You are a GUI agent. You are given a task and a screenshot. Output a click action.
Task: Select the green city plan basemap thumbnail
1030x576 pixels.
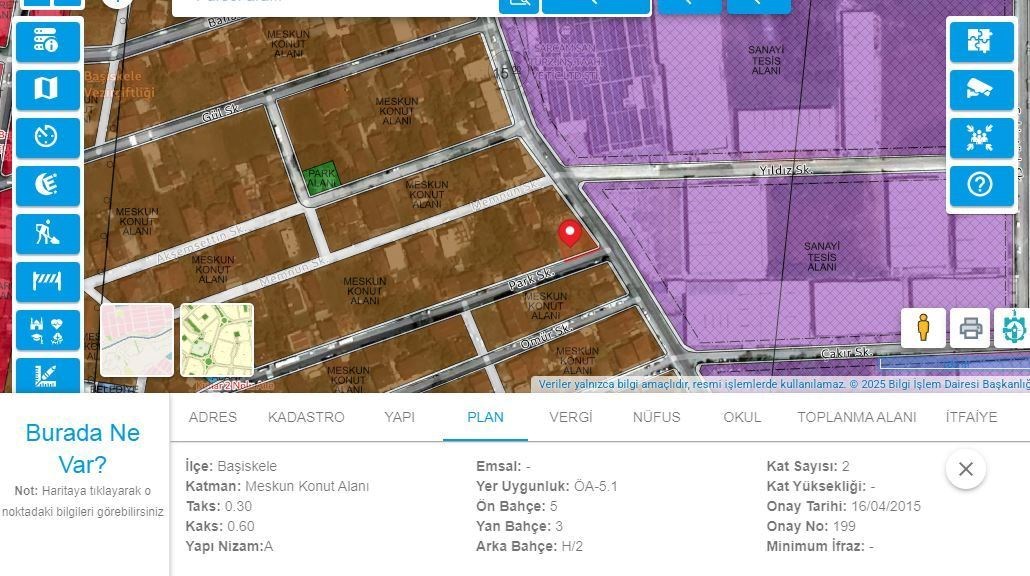tap(217, 340)
